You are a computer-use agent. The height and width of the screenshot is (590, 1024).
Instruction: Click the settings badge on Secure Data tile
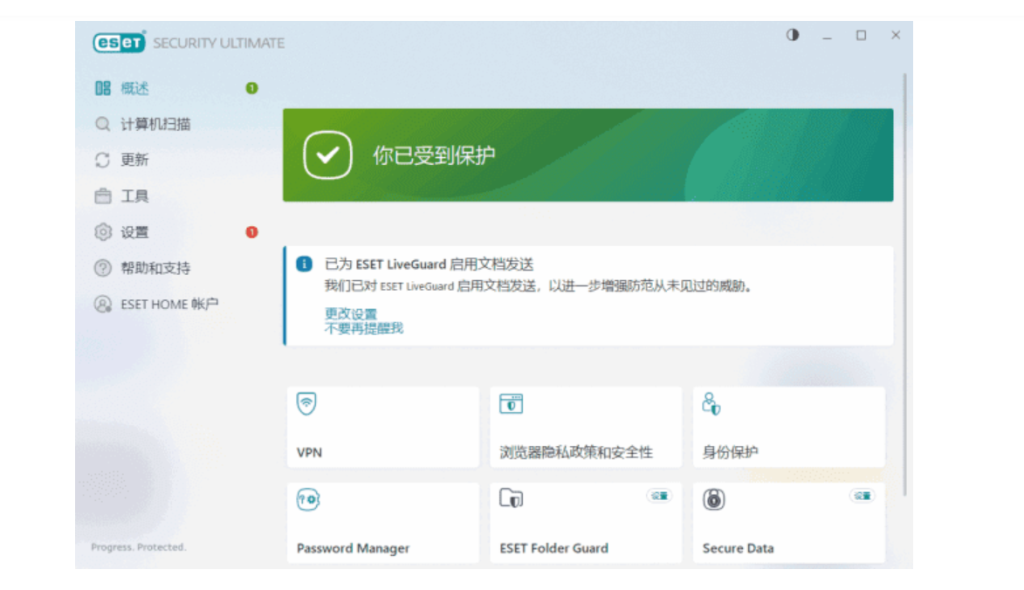click(861, 495)
